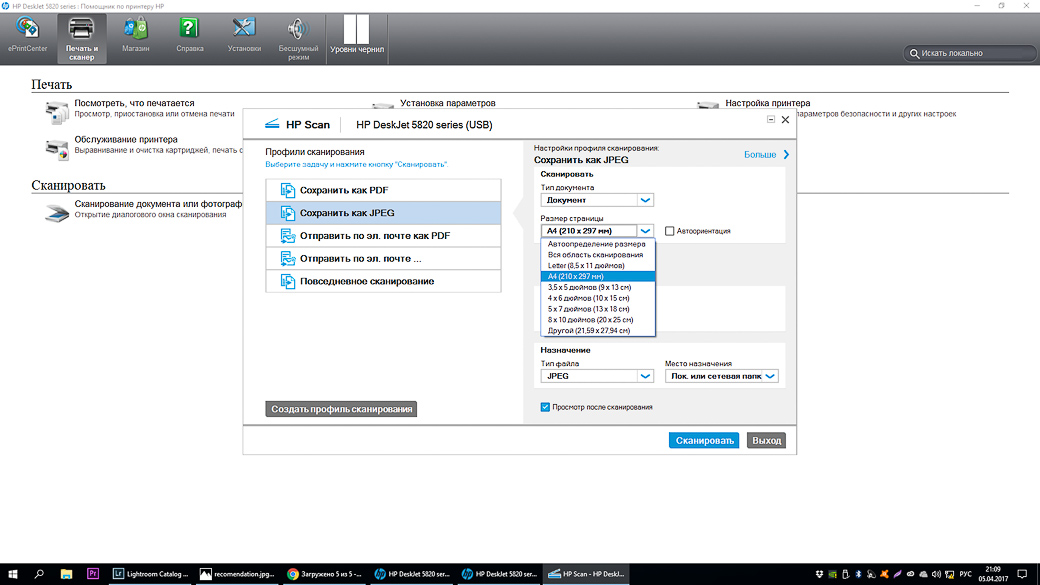
Task: Open File Explorer from the taskbar
Action: pos(66,574)
